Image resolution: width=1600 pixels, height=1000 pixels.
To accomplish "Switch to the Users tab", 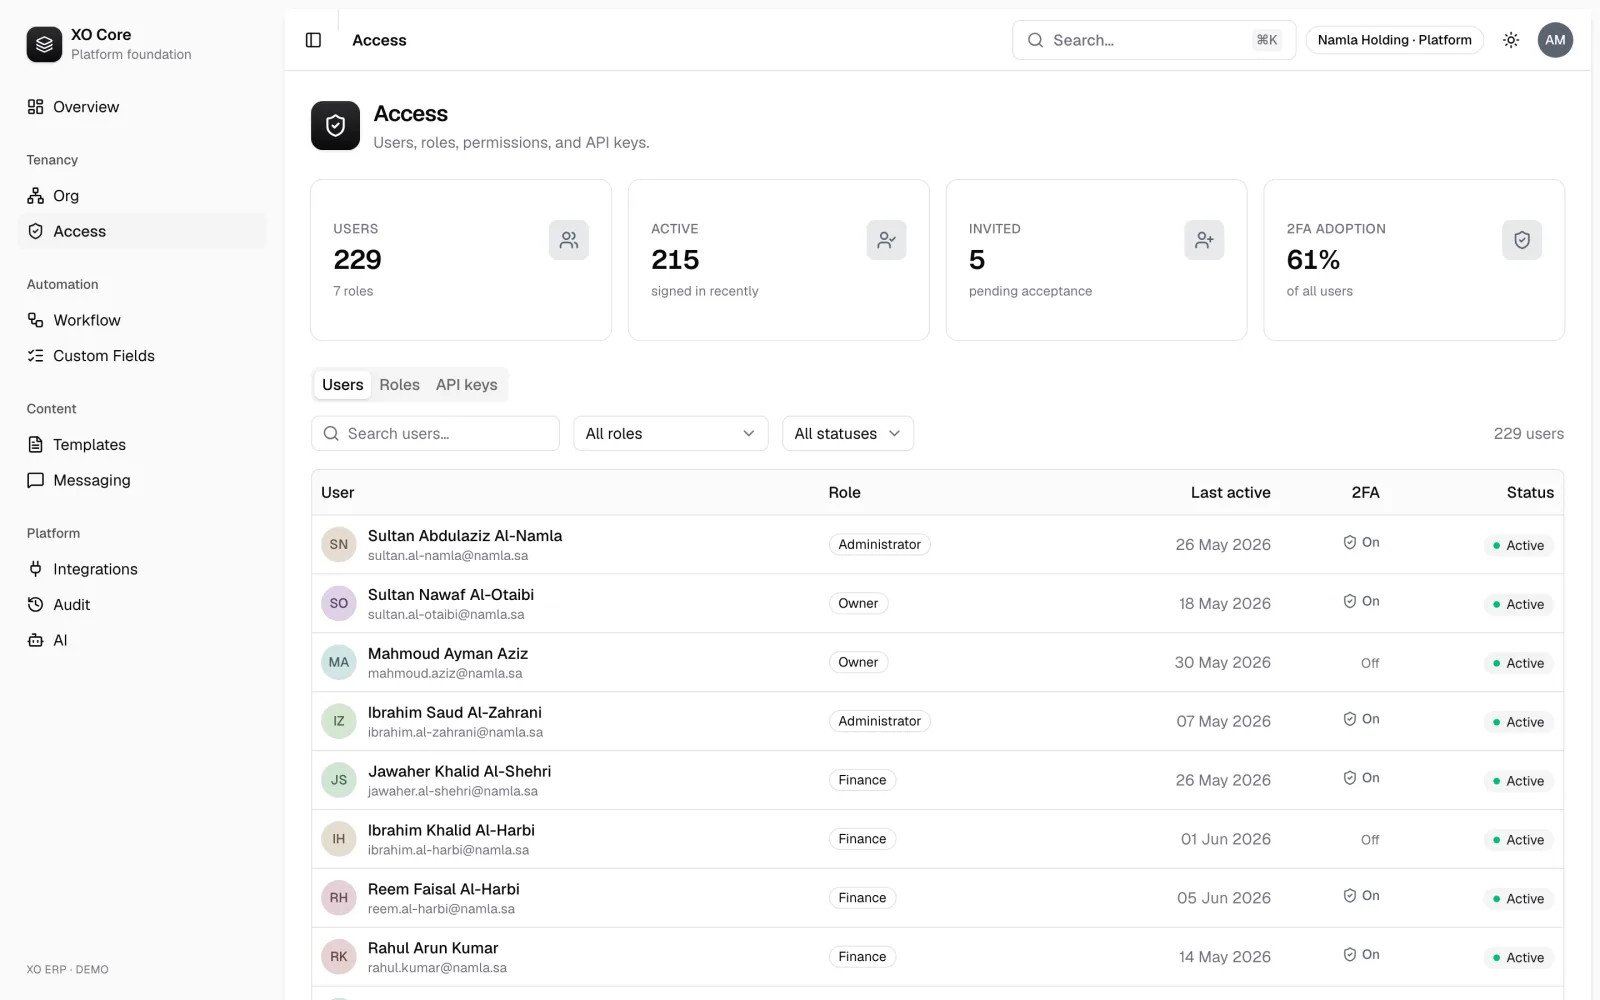I will [x=343, y=385].
